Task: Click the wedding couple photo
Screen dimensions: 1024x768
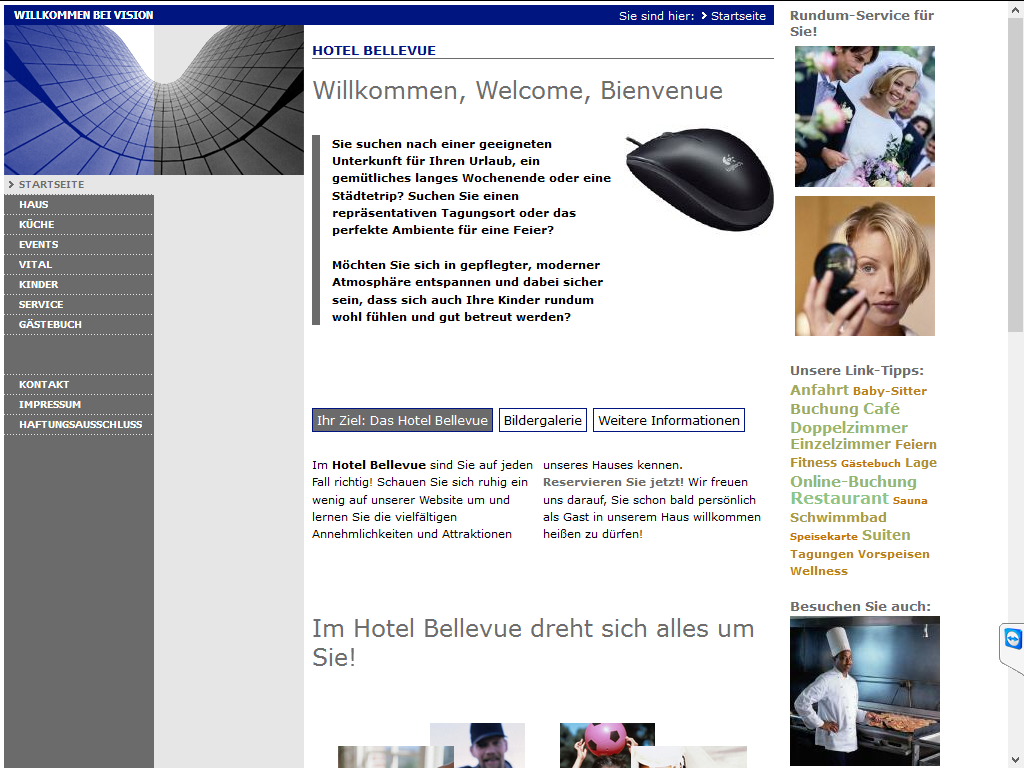Action: tap(865, 116)
